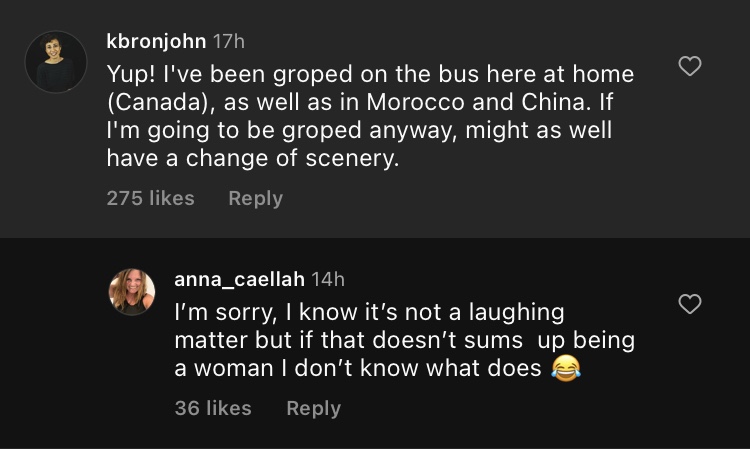This screenshot has height=449, width=750.
Task: Reply to kbronjohn's comment
Action: tap(255, 198)
